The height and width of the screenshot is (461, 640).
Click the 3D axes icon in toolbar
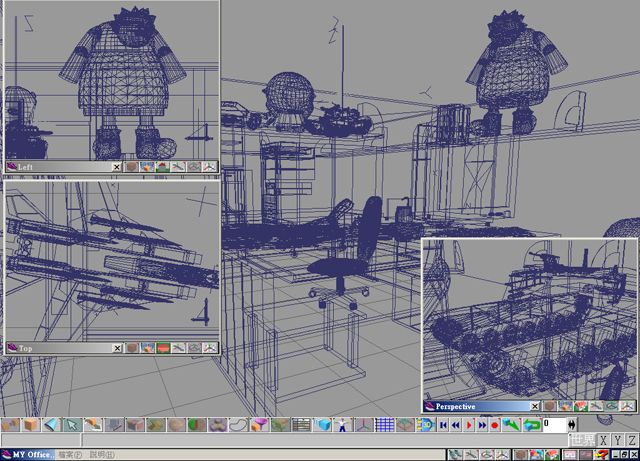pos(363,425)
